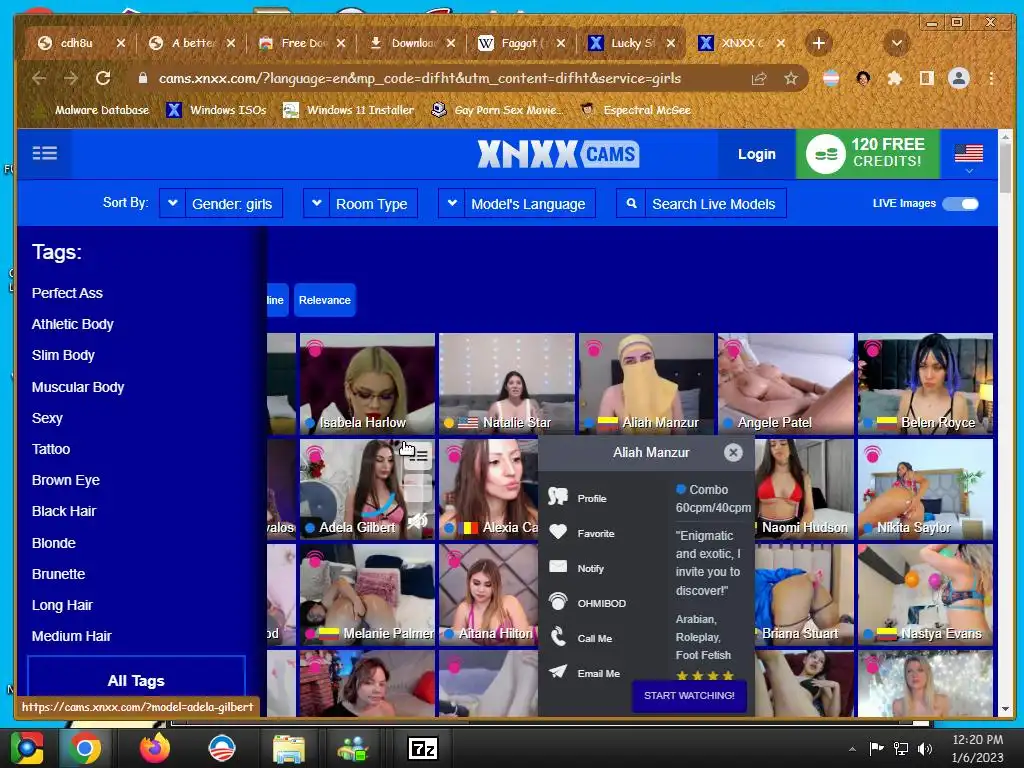Open the browser side panel icon
The height and width of the screenshot is (768, 1024).
926,78
